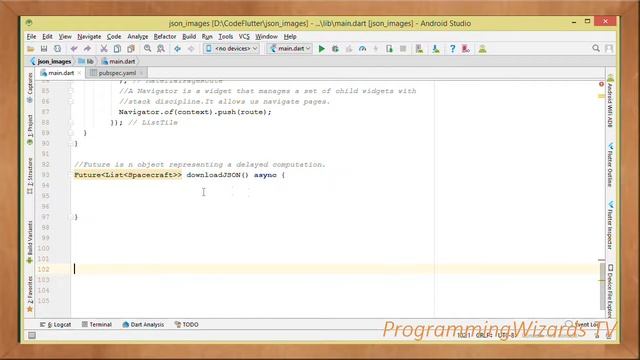Open the Tools menu
Viewport: 640px width, 360px height.
coord(226,36)
